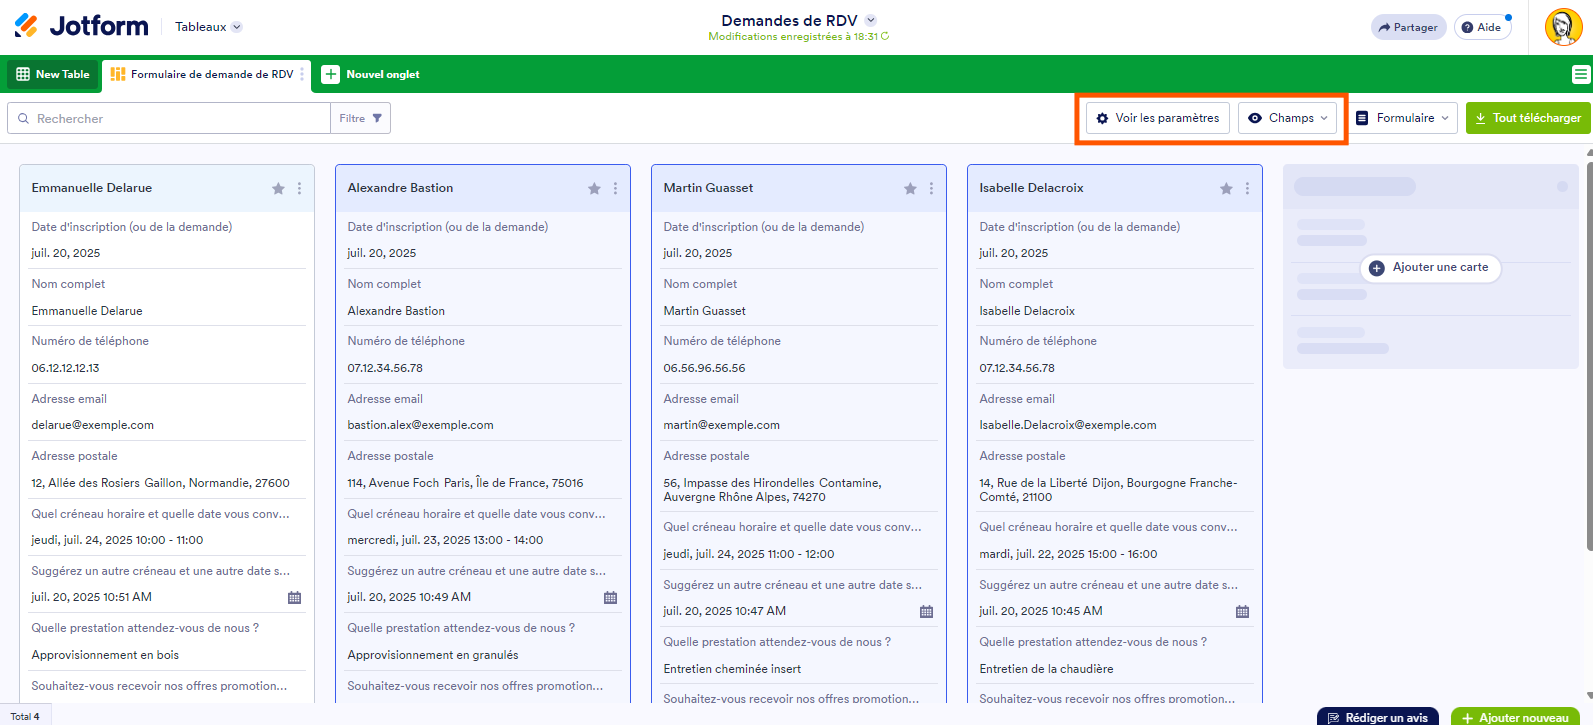Open options menu for Martin Guasset card

pyautogui.click(x=931, y=188)
